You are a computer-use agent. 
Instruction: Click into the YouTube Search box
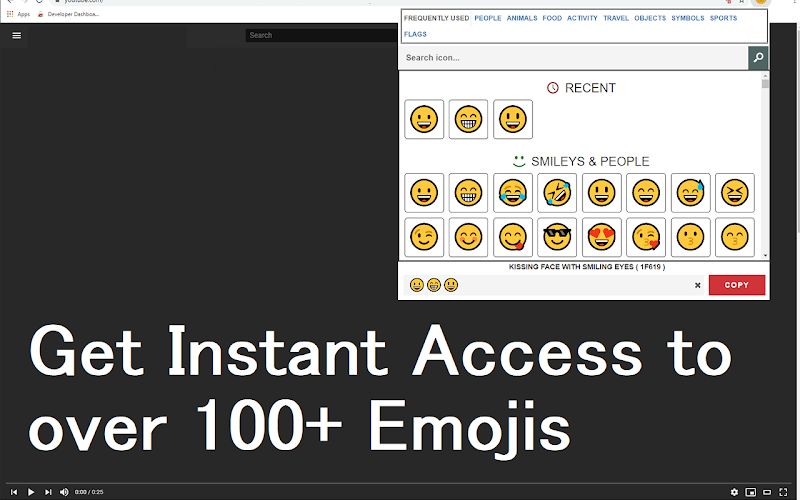[x=322, y=35]
